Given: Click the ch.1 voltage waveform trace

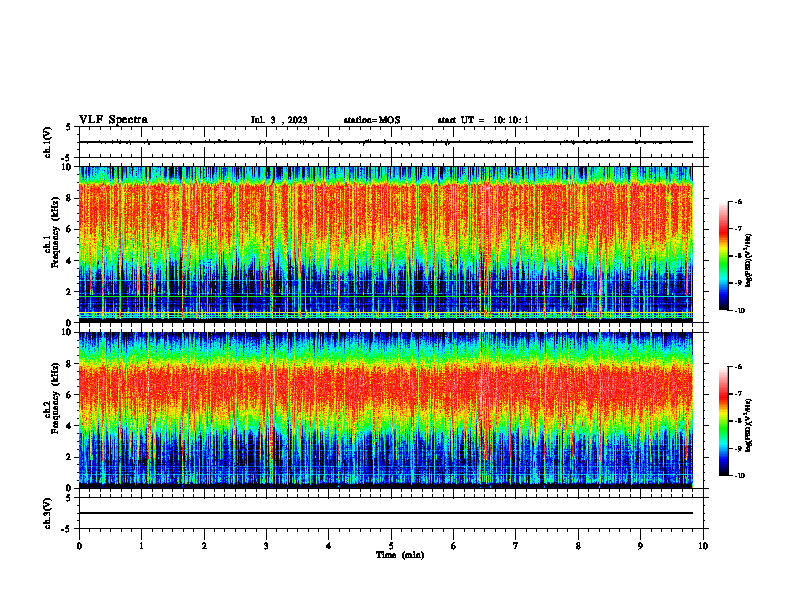Looking at the screenshot, I should point(386,142).
